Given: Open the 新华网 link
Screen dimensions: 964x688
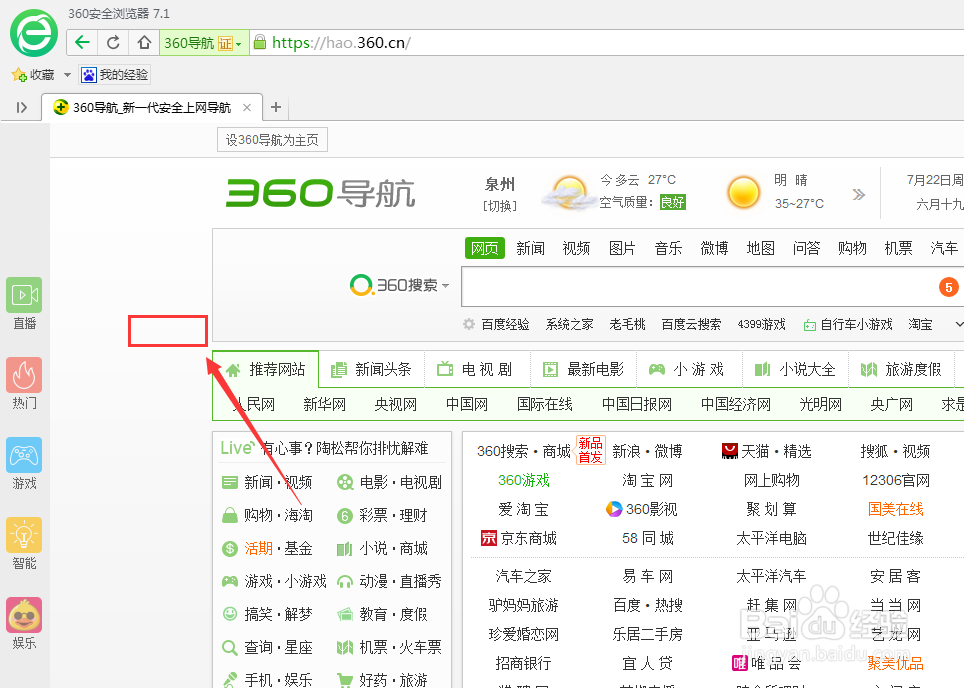Looking at the screenshot, I should coord(325,404).
